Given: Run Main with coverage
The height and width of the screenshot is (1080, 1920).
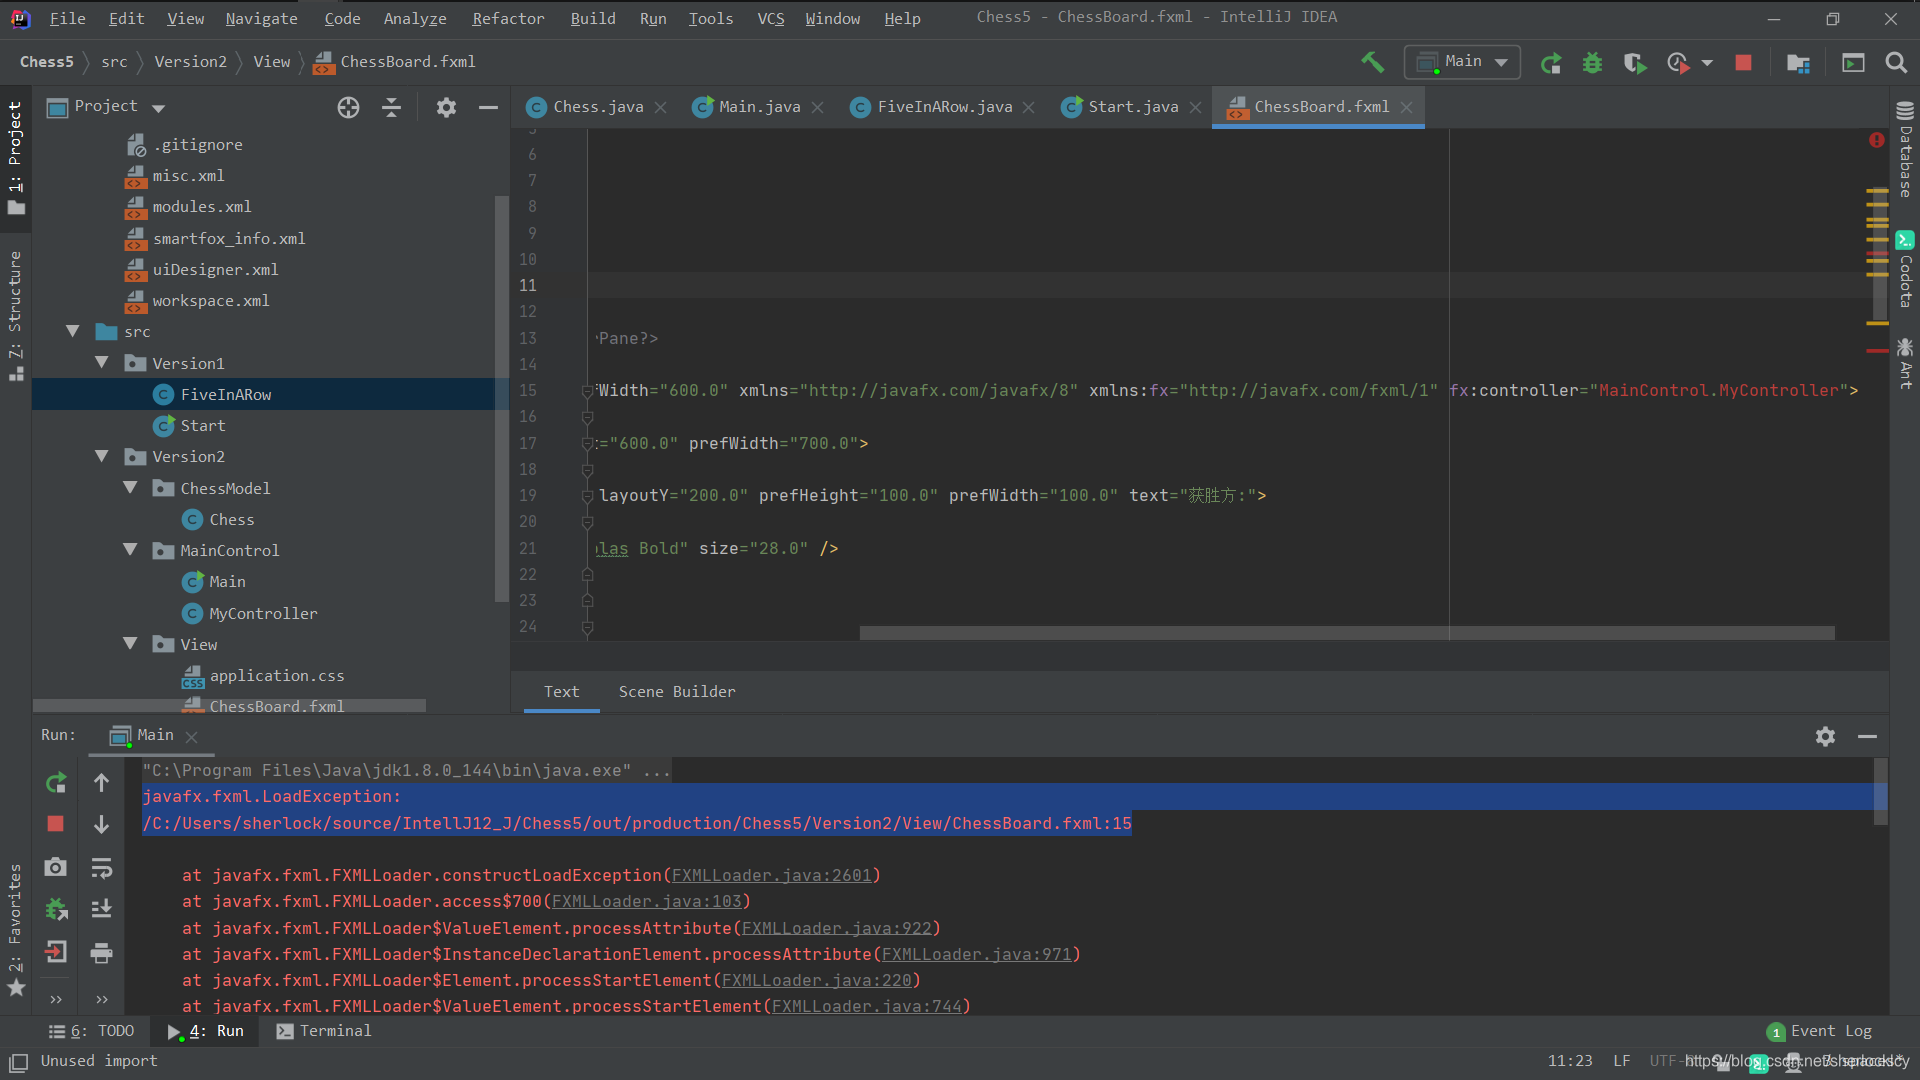Looking at the screenshot, I should [1634, 62].
